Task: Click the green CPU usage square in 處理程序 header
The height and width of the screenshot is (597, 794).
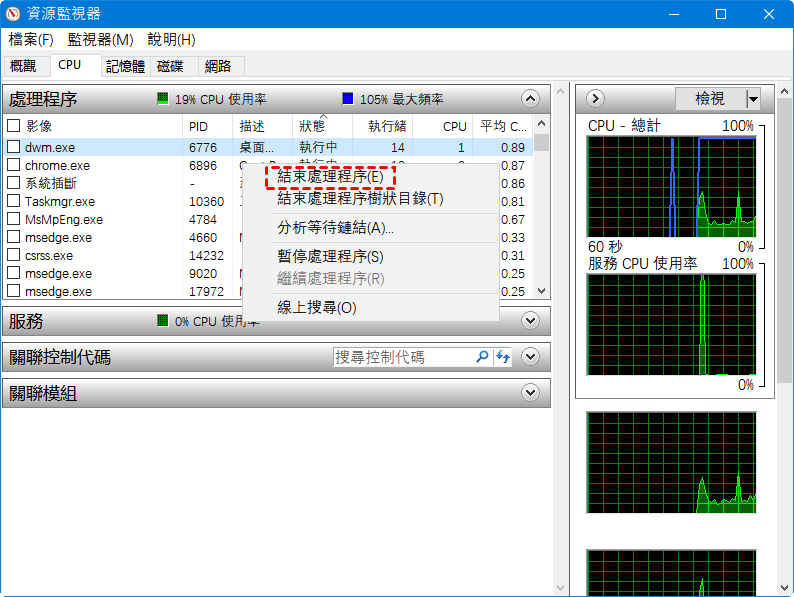Action: pyautogui.click(x=163, y=99)
